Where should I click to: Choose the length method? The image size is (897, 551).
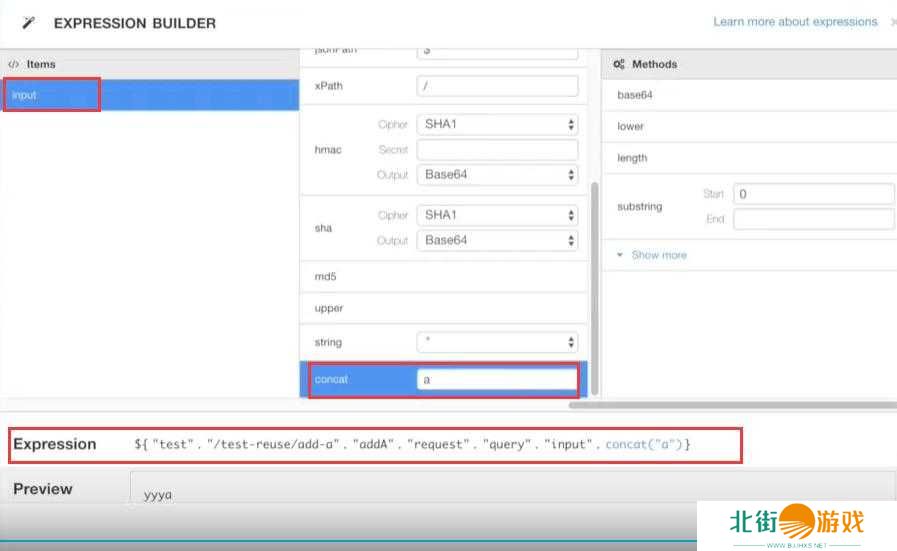point(750,158)
